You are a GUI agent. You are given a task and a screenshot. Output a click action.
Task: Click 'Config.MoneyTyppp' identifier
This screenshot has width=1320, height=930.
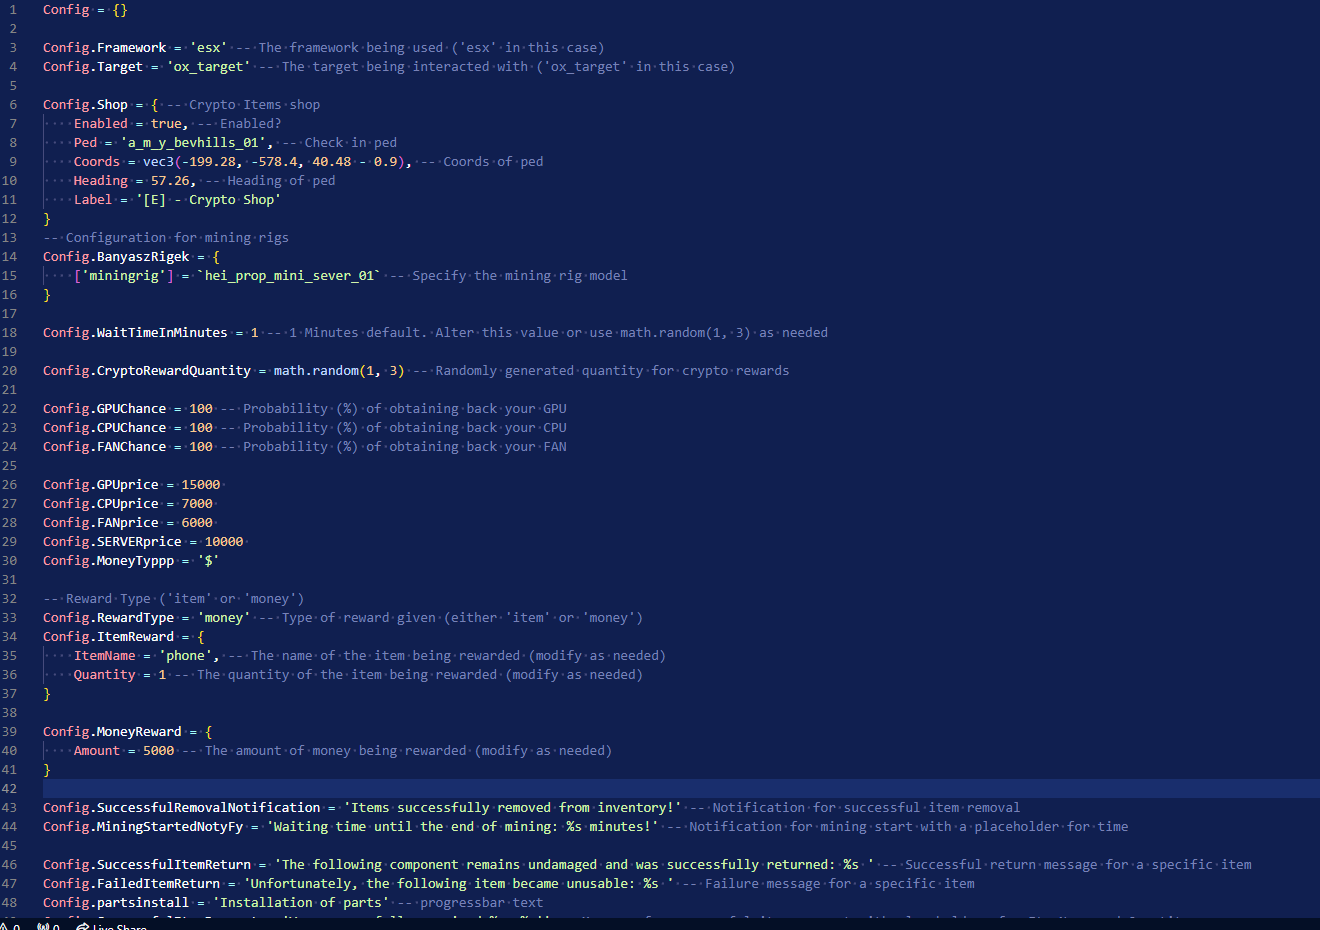click(109, 561)
